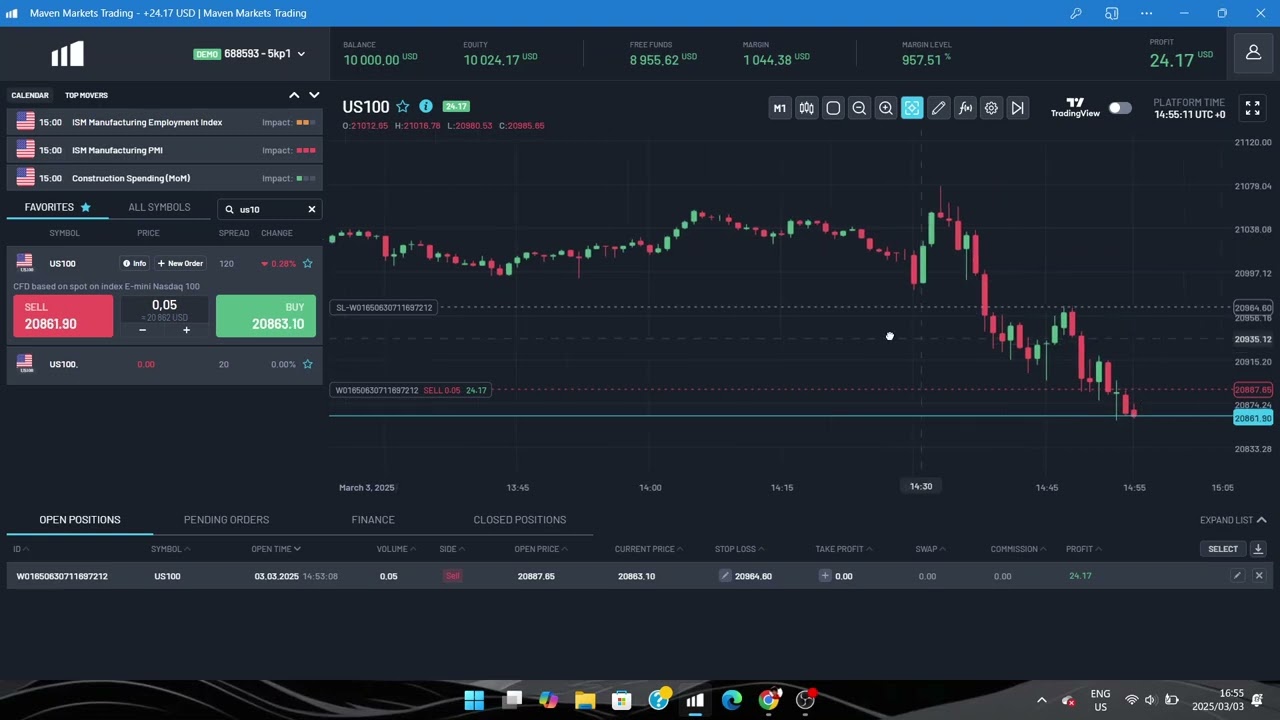Zoom in on the chart
Viewport: 1280px width, 720px height.
(886, 108)
